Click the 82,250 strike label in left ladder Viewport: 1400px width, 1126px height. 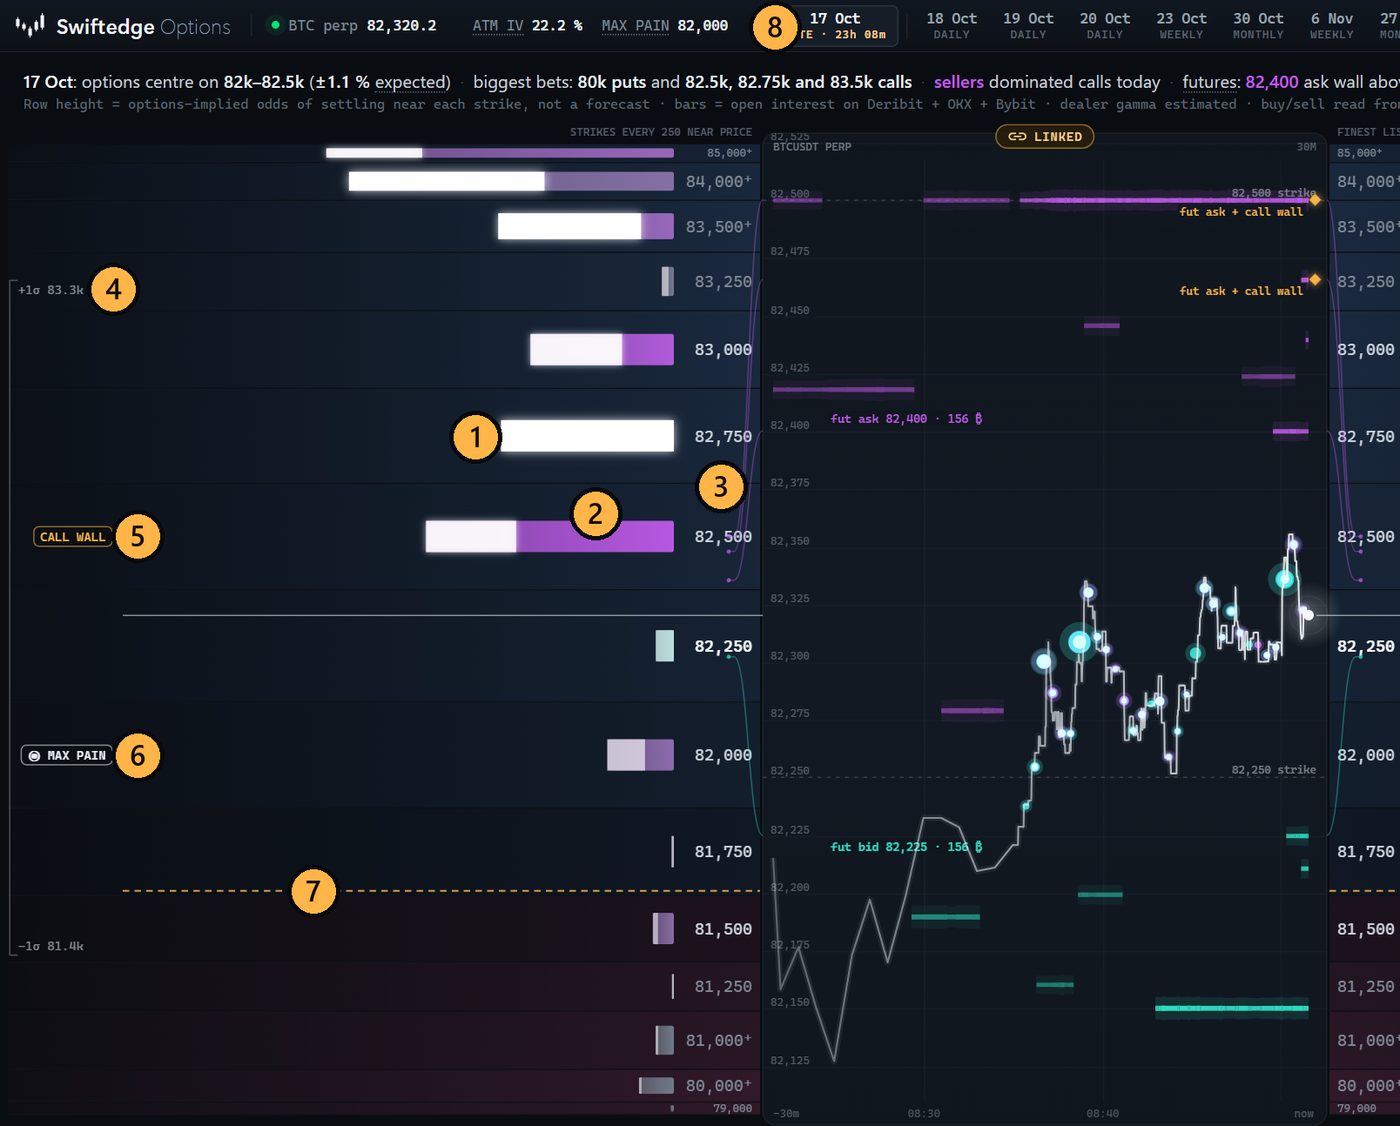723,647
